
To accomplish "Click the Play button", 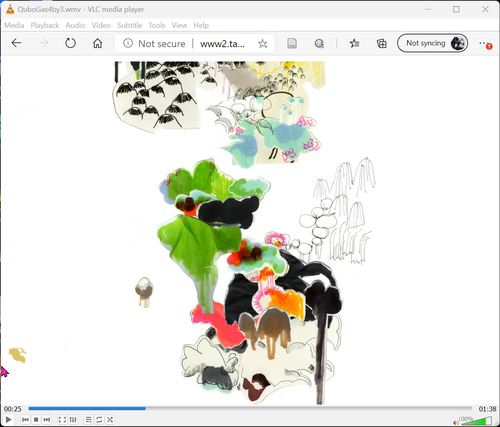I will pyautogui.click(x=9, y=419).
